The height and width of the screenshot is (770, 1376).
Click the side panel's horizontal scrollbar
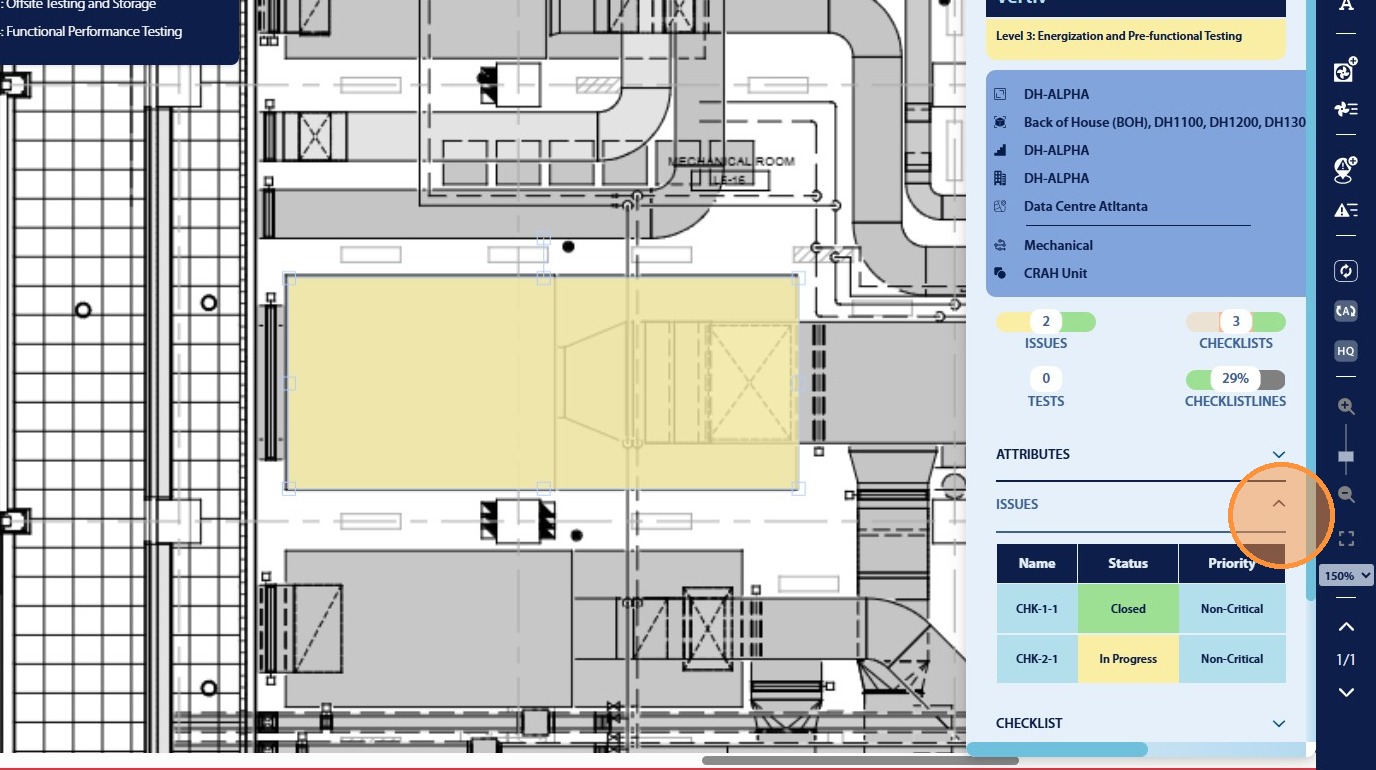click(x=1057, y=749)
